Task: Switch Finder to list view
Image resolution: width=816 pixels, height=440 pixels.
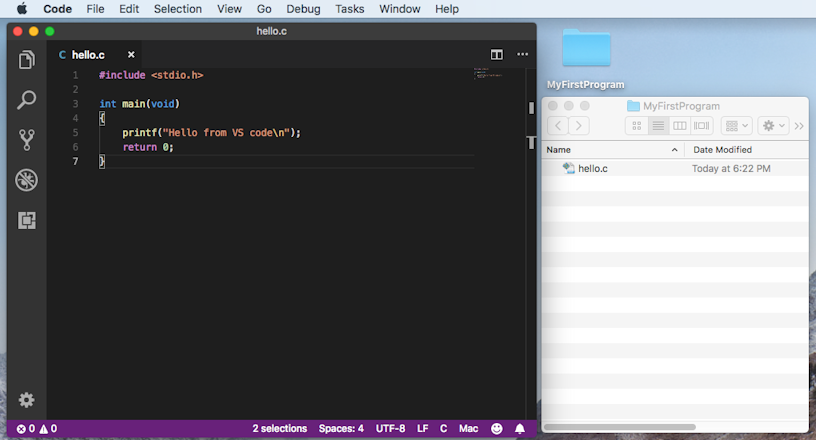Action: [658, 125]
